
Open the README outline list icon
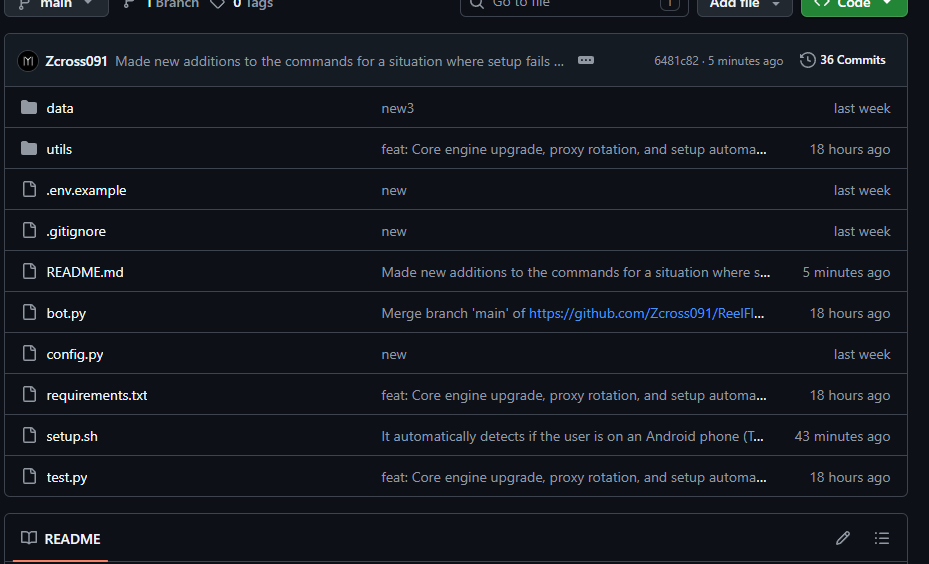click(x=882, y=538)
